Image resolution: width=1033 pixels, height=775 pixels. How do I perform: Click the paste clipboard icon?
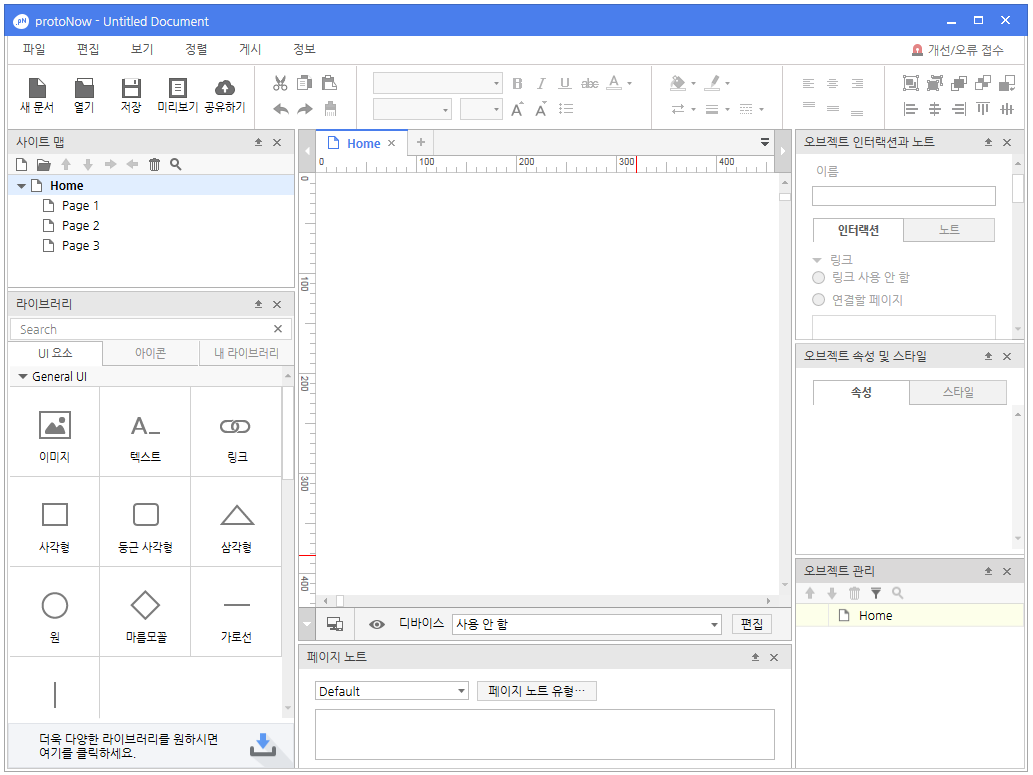329,83
